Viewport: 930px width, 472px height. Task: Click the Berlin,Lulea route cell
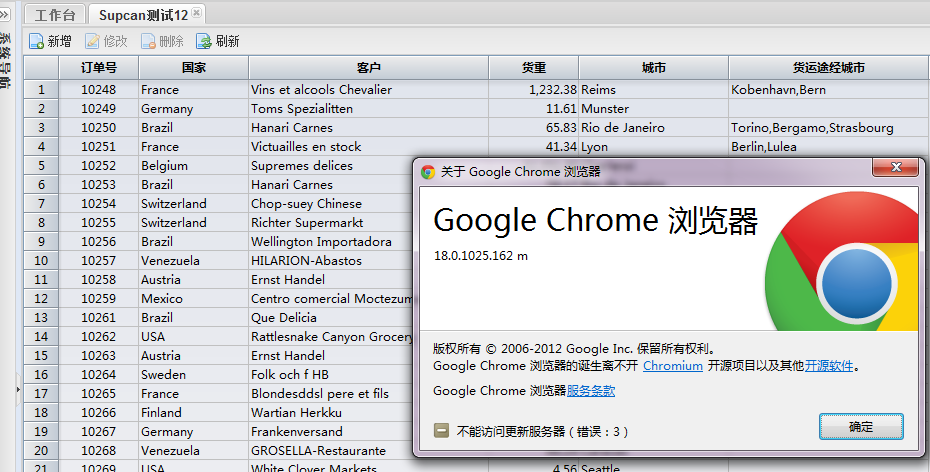829,146
